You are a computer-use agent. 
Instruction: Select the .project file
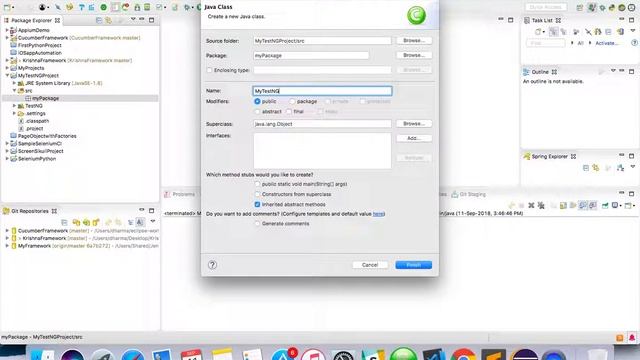[x=34, y=129]
